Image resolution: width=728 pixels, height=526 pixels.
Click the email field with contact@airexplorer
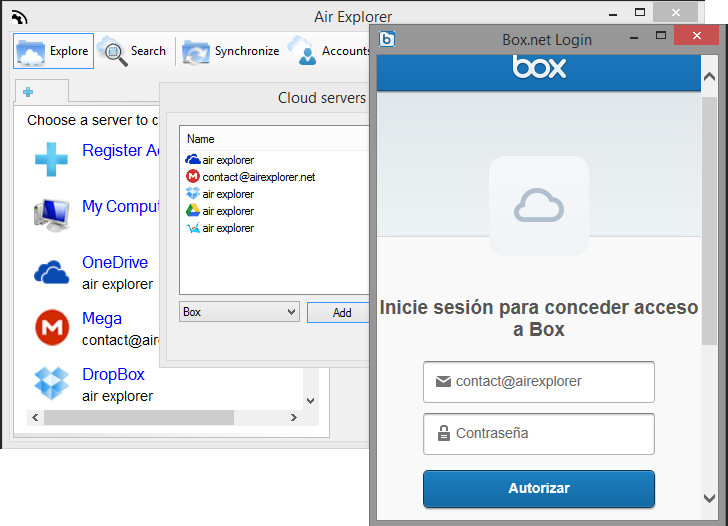click(x=539, y=382)
